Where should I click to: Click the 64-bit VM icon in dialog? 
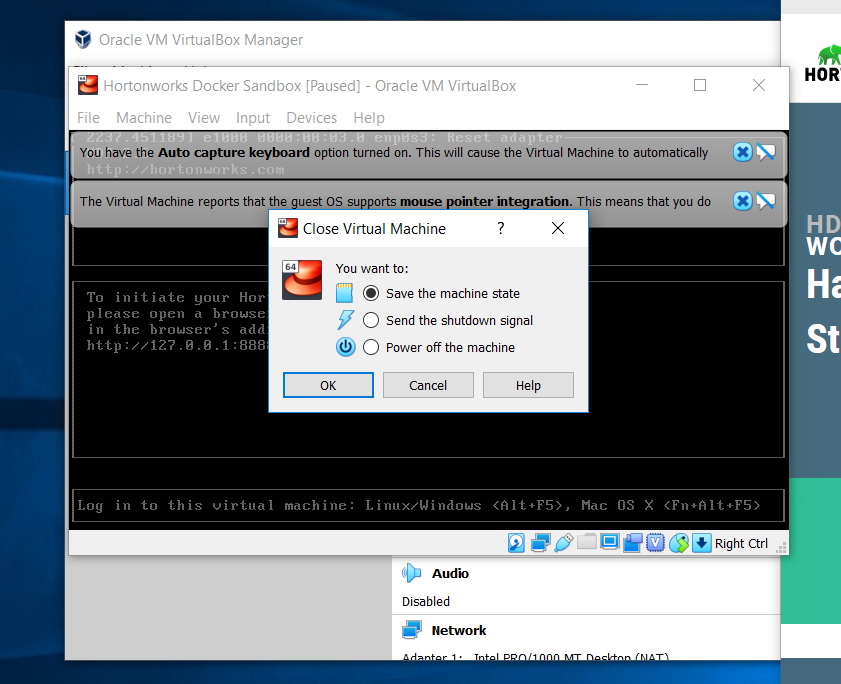[302, 280]
